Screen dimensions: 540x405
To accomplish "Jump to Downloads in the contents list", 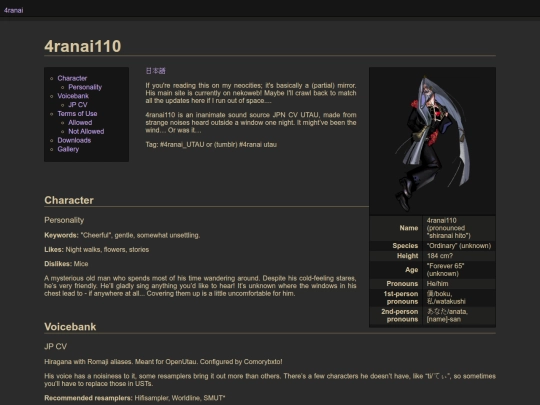I will tap(74, 141).
